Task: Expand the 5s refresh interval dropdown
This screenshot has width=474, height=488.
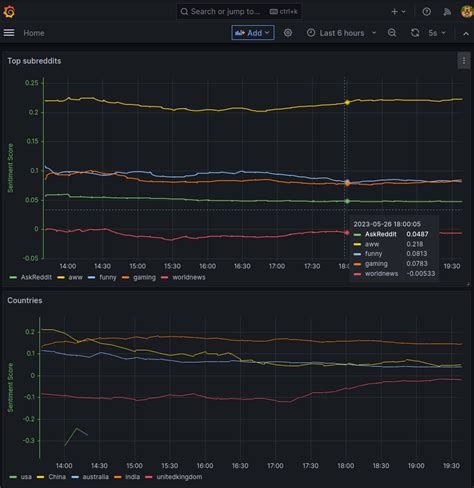Action: 437,33
